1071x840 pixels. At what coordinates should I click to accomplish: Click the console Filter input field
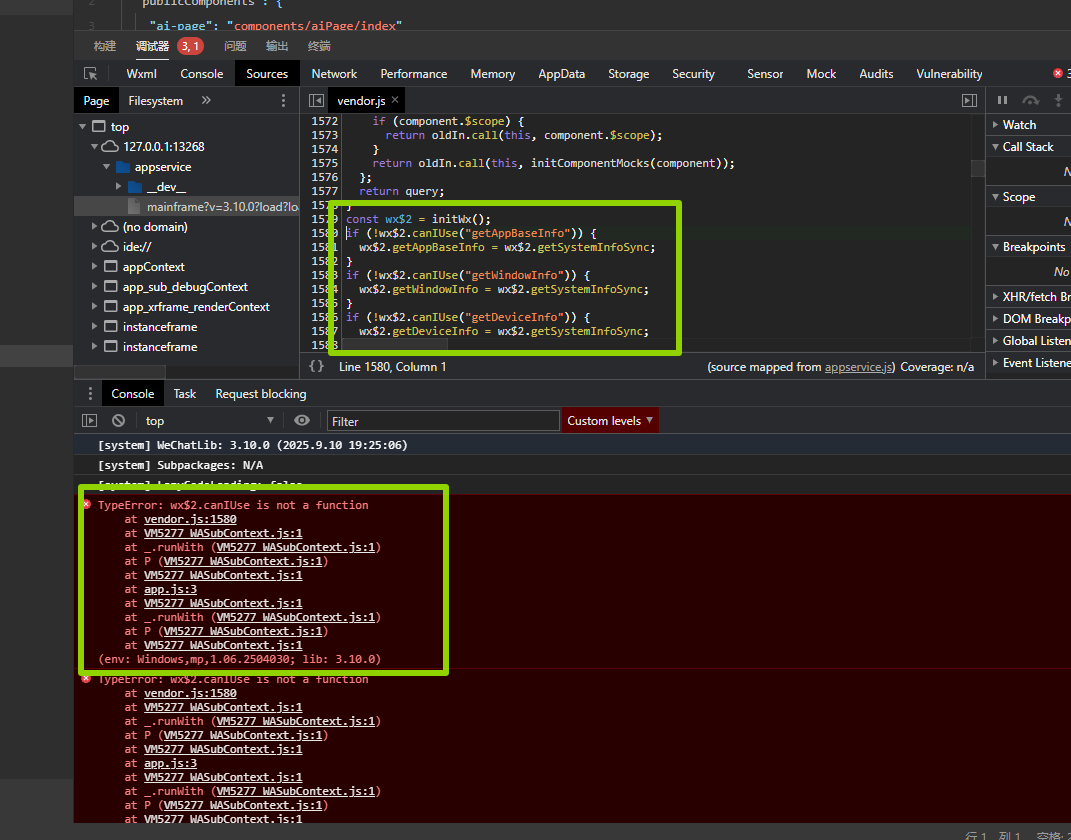443,421
